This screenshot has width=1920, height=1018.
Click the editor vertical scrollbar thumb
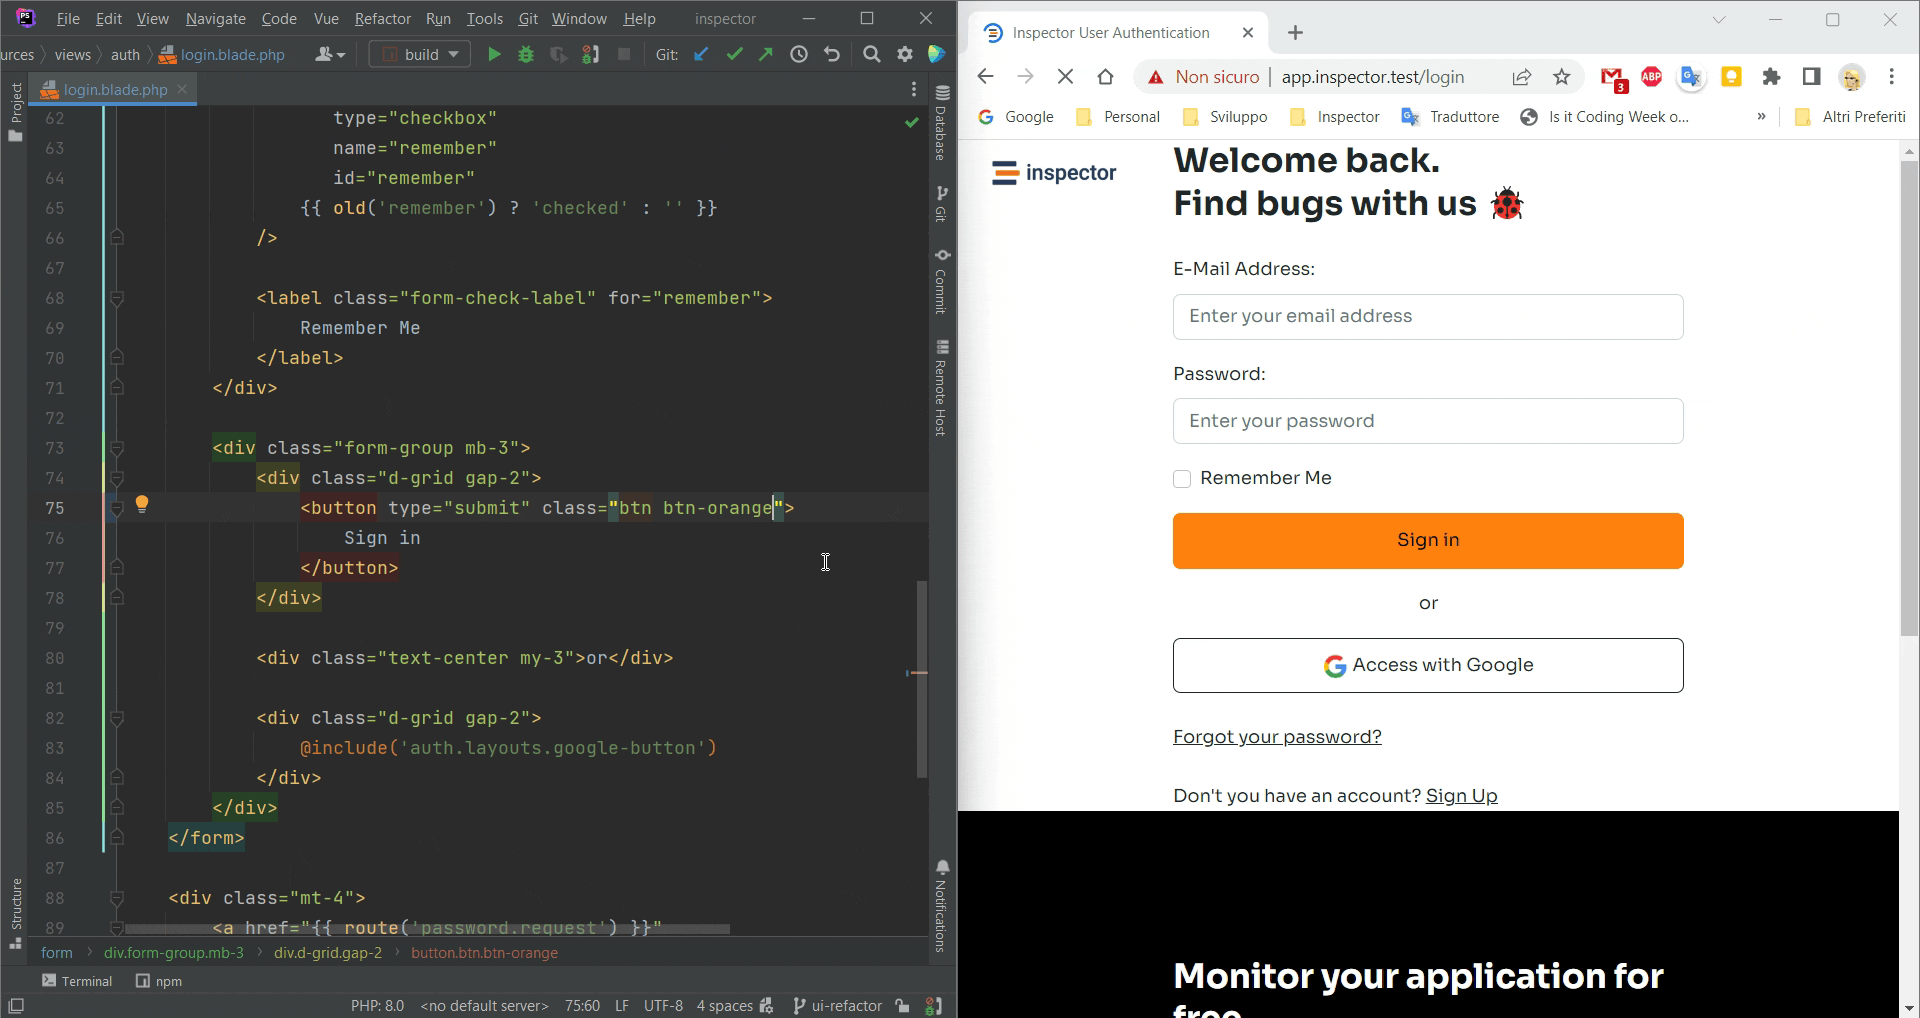click(922, 680)
